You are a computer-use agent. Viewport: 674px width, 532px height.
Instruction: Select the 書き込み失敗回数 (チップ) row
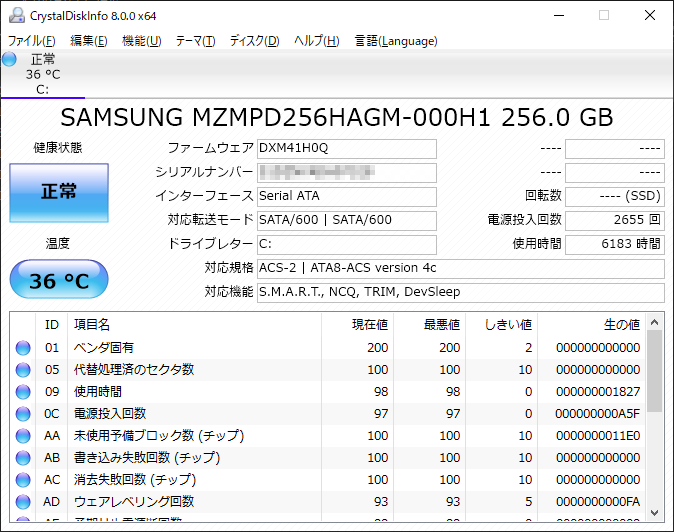[328, 458]
